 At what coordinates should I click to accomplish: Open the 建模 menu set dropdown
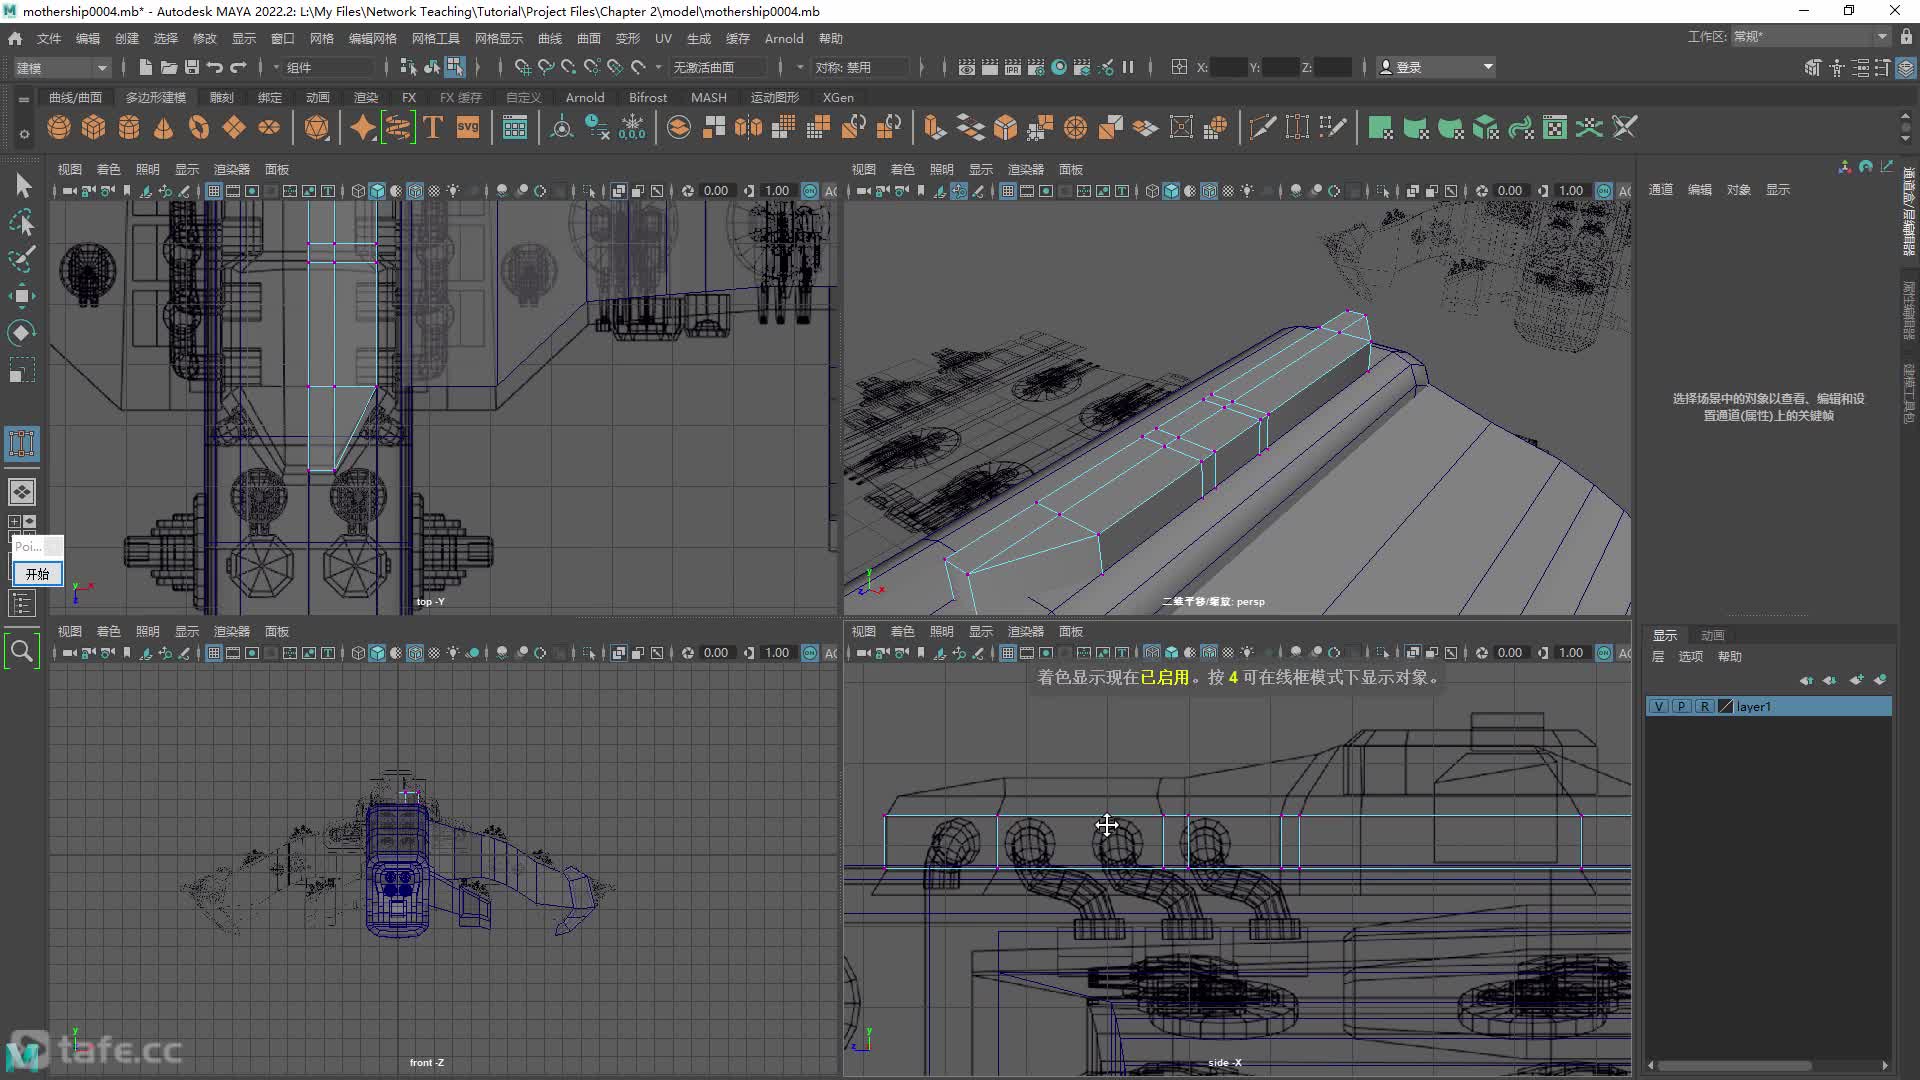62,67
